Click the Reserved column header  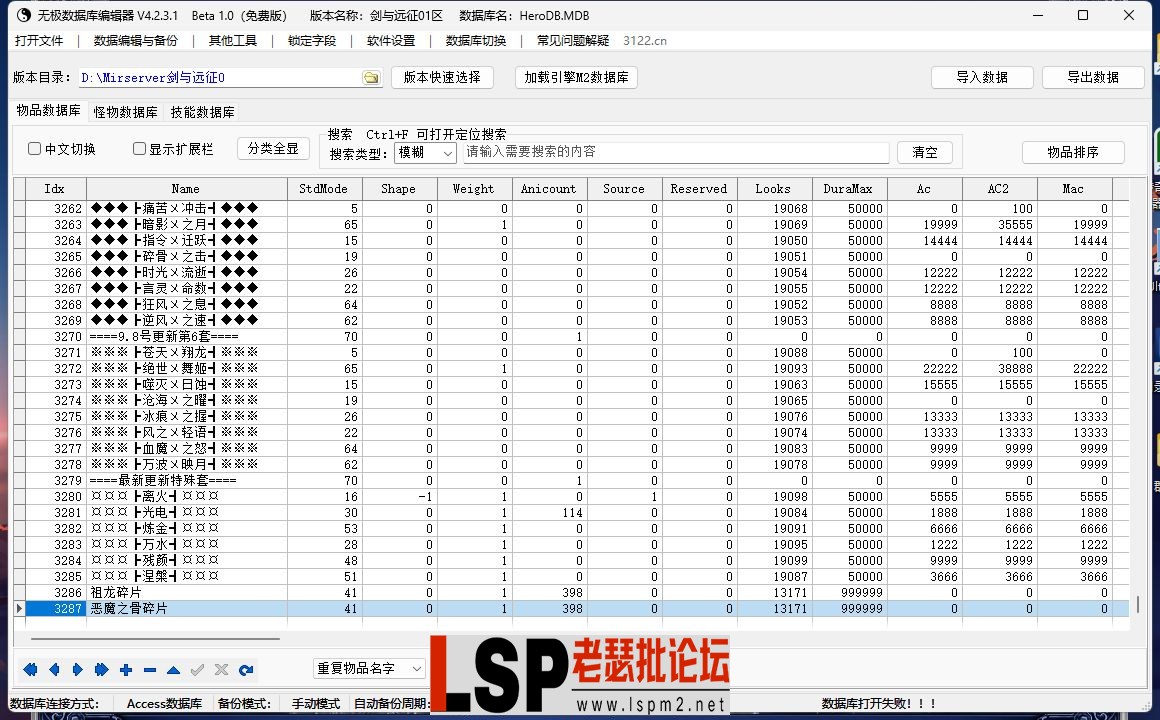698,189
